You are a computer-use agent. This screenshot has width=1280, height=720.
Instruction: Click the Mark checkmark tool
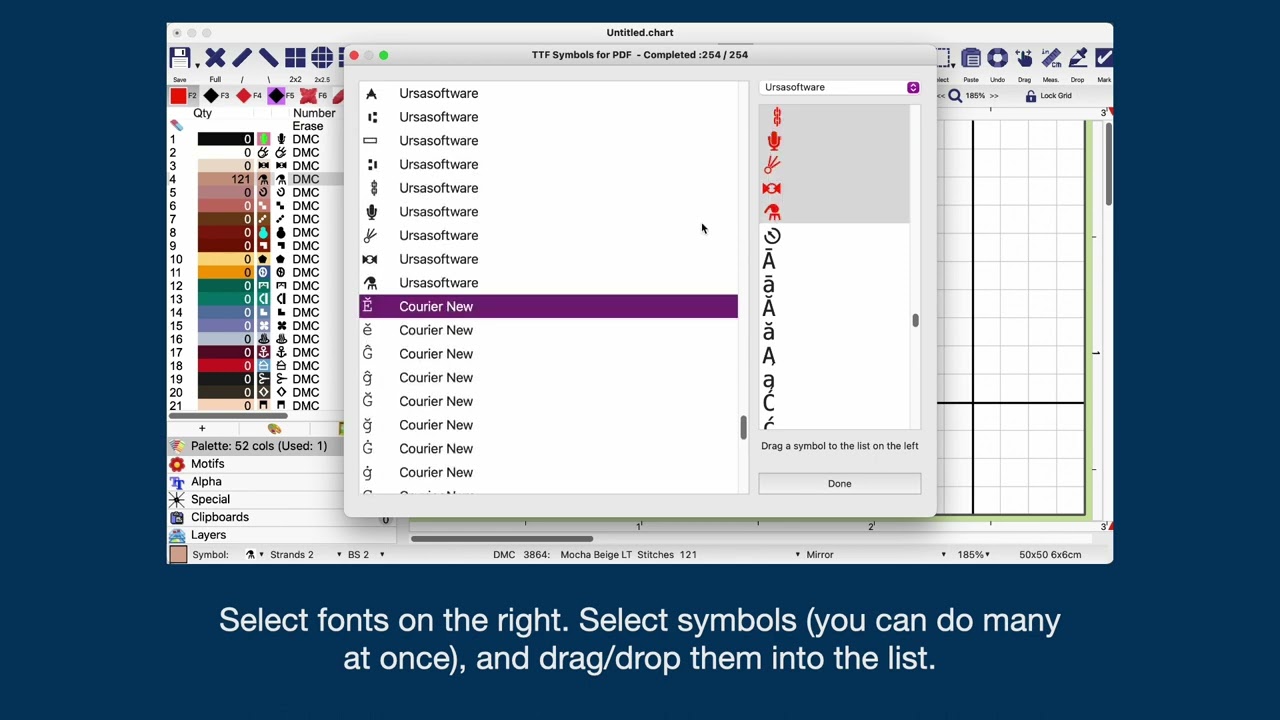(1104, 58)
